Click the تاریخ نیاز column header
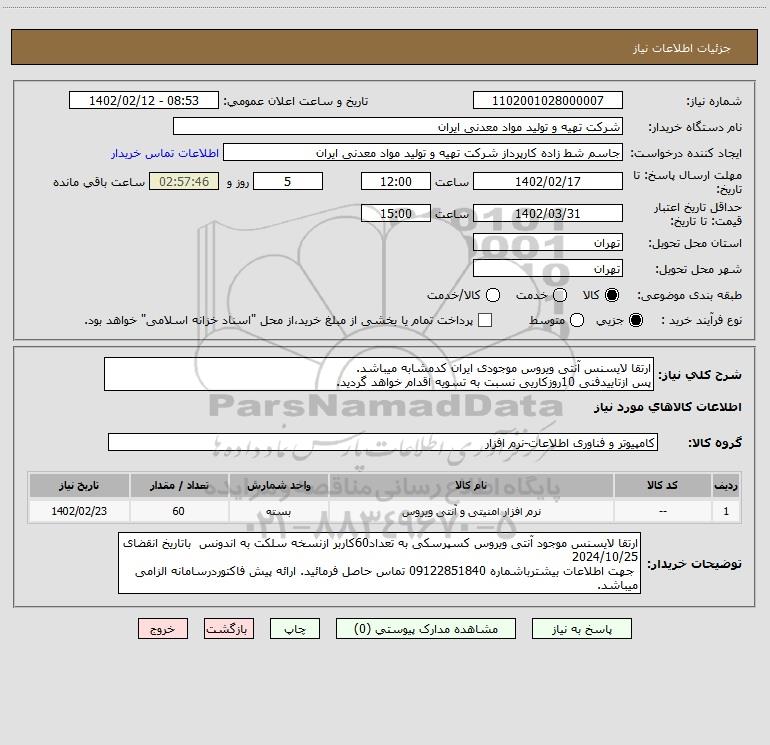The image size is (770, 745). coord(79,486)
